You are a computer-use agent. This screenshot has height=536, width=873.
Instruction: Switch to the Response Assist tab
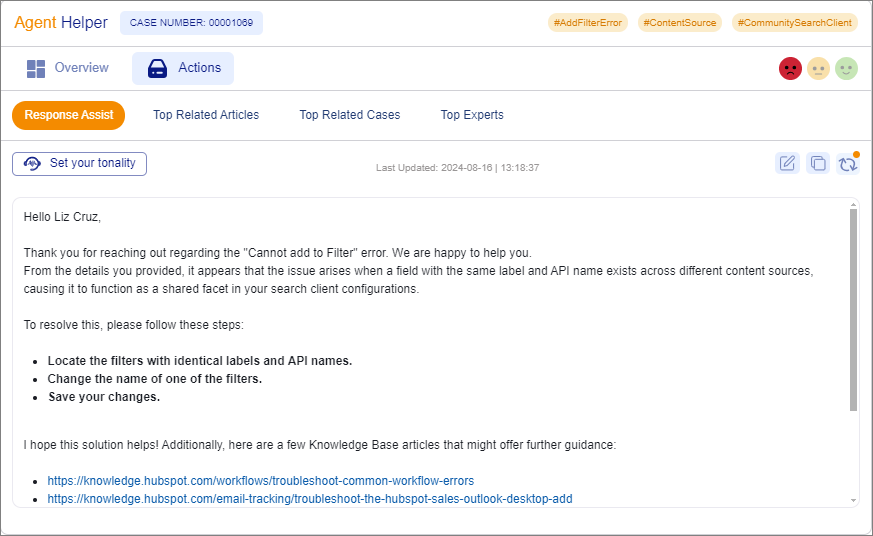pos(69,115)
